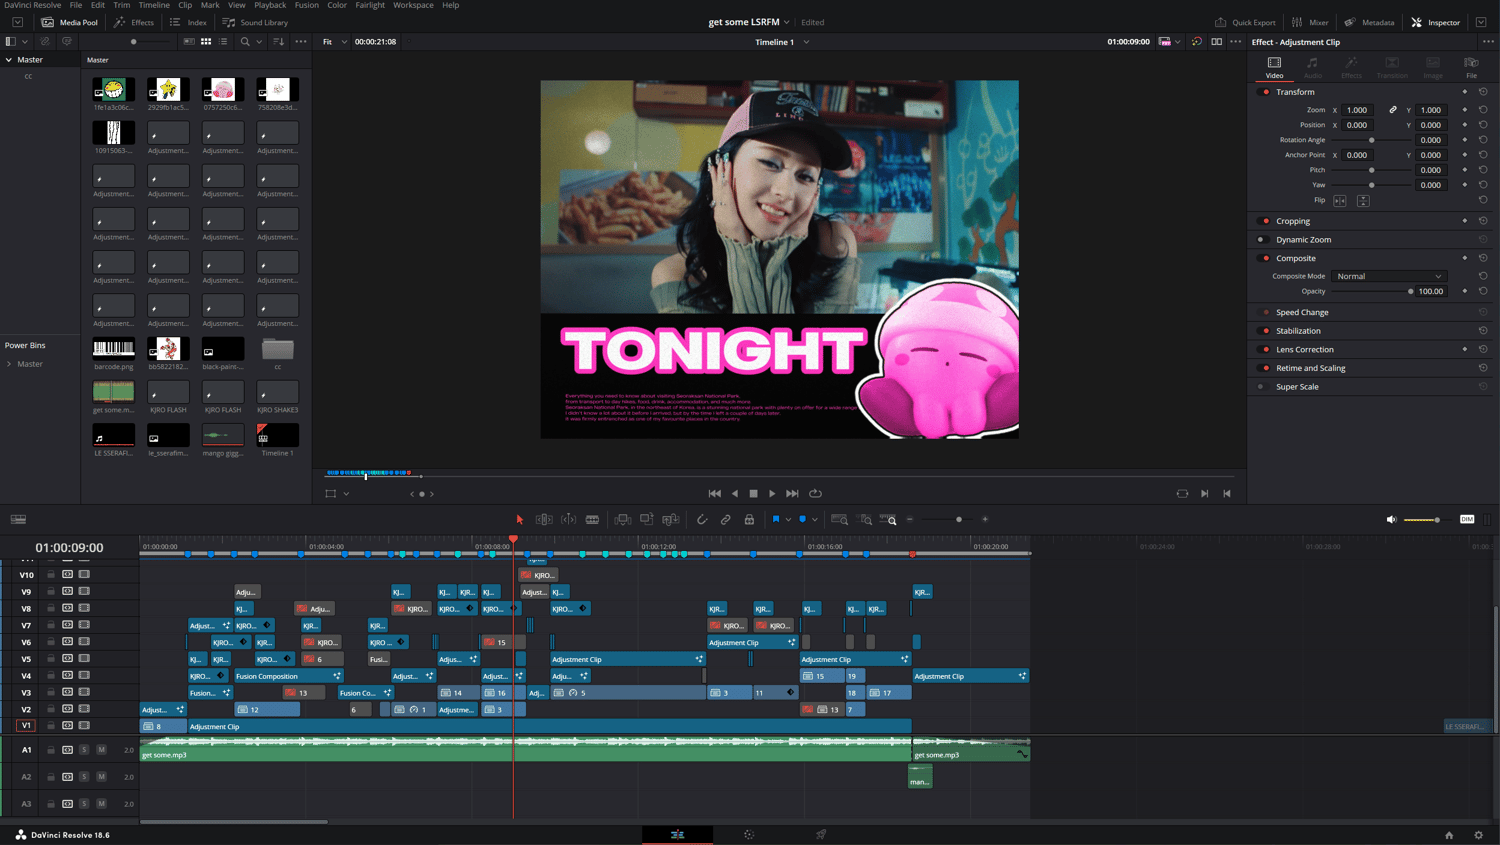Toggle the linked selection chain icon
Screen dimensions: 1500x845
[x=726, y=520]
